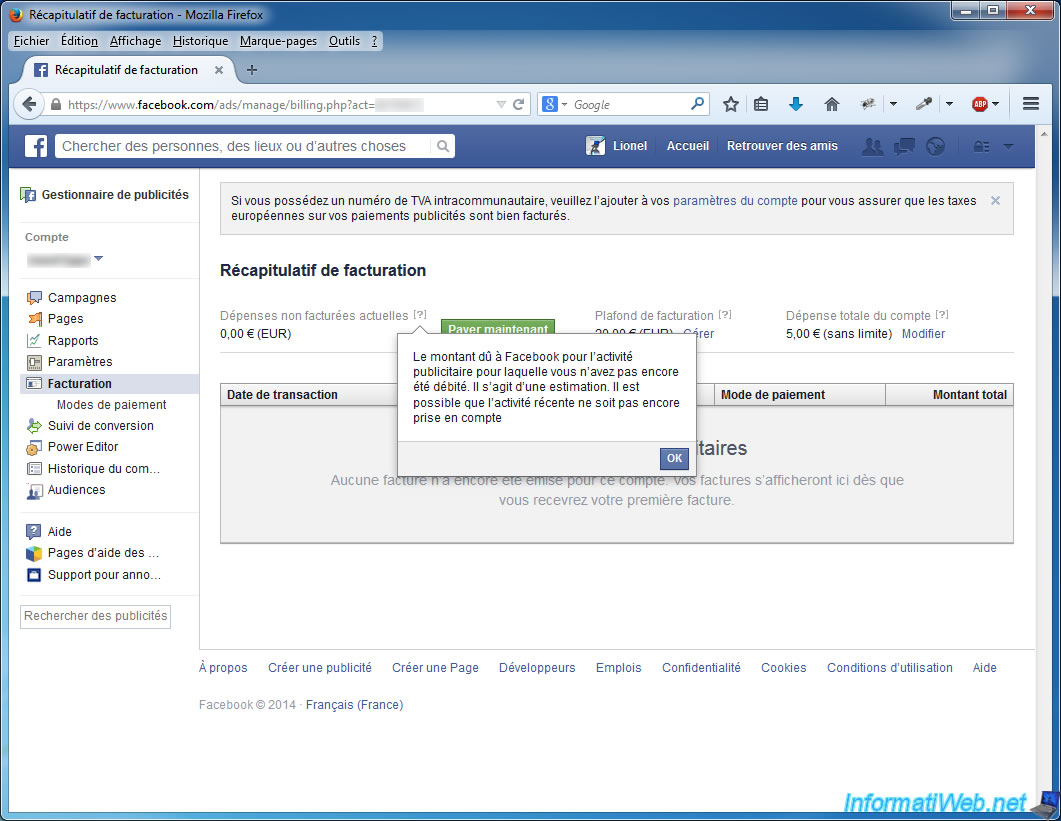Viewport: 1061px width, 821px height.
Task: Click the Lionel profile picture
Action: pyautogui.click(x=595, y=146)
